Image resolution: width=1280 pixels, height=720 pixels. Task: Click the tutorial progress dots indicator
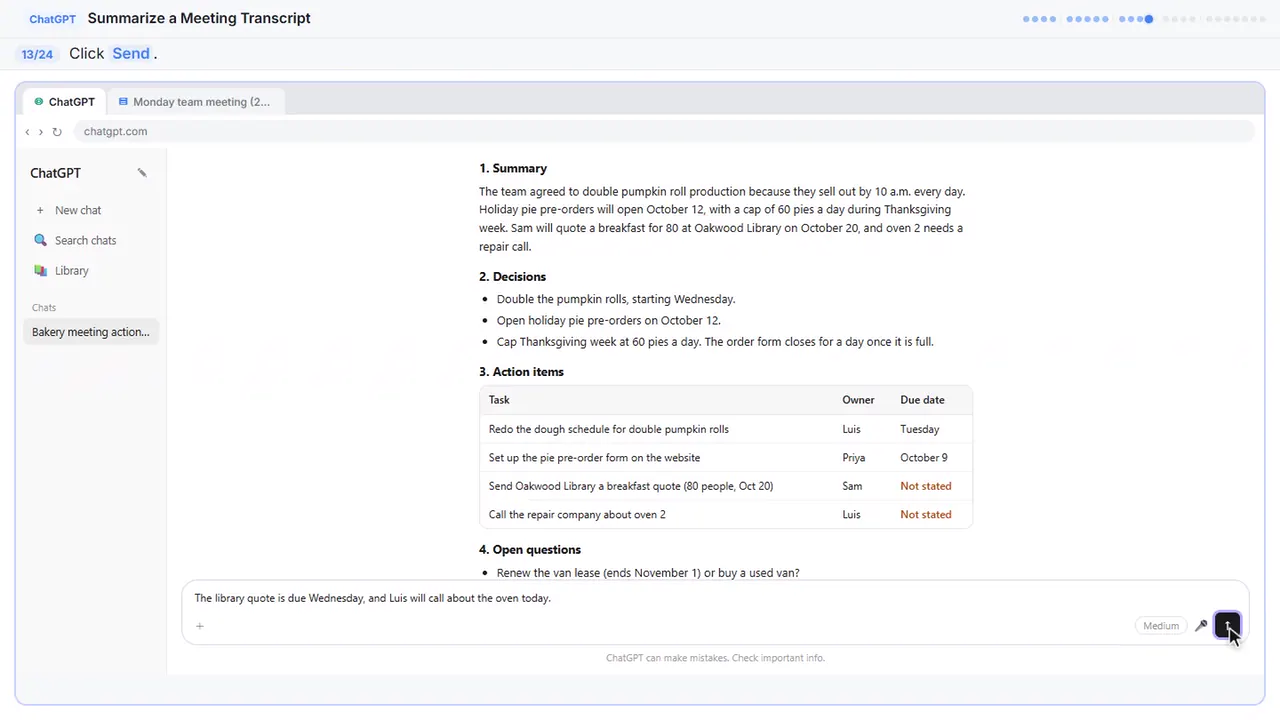tap(1144, 19)
